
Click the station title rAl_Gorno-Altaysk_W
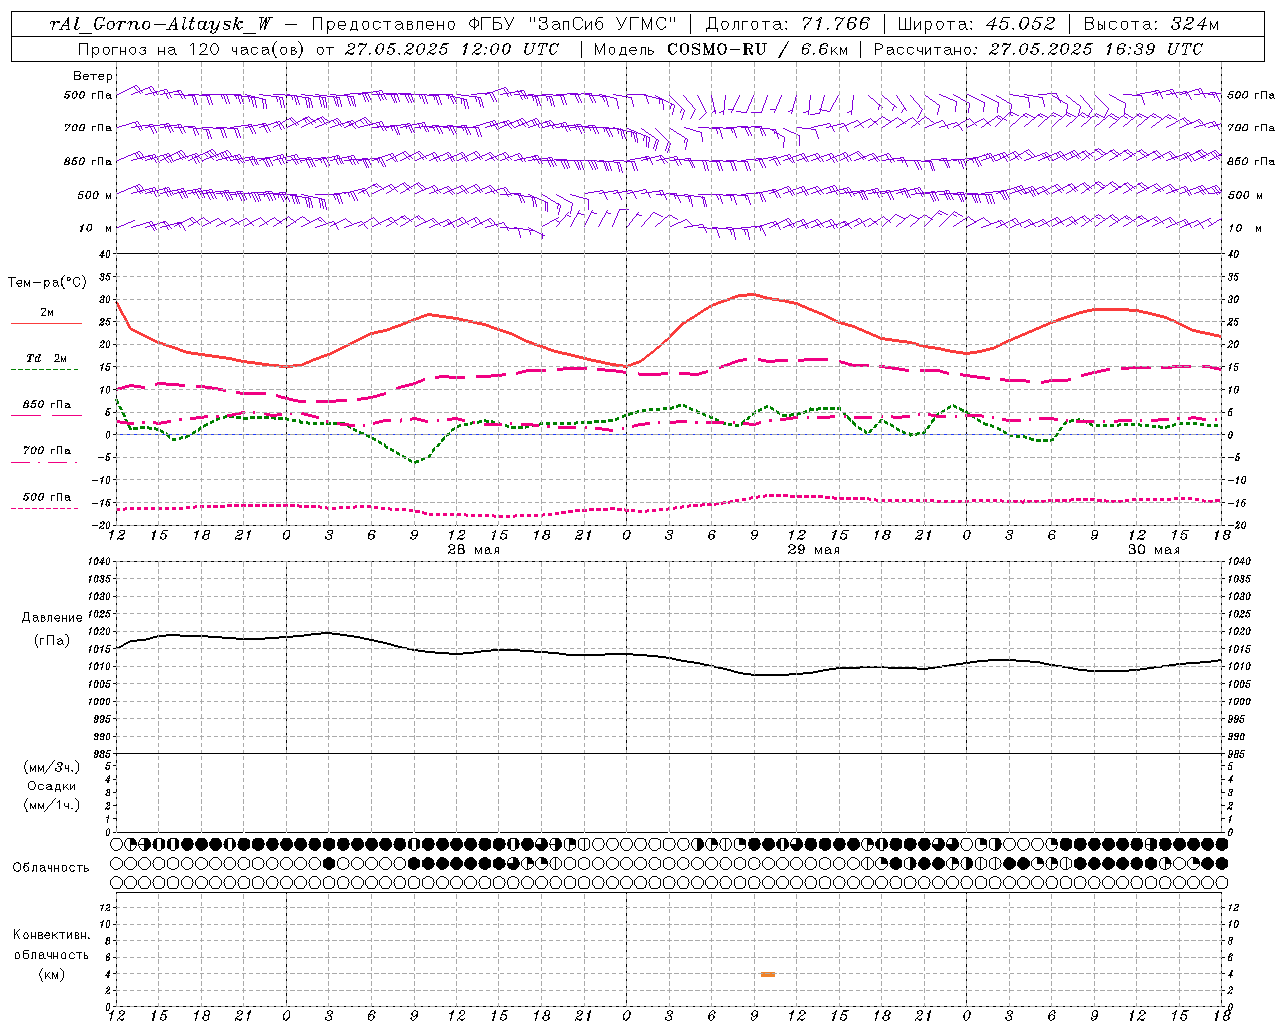point(161,24)
